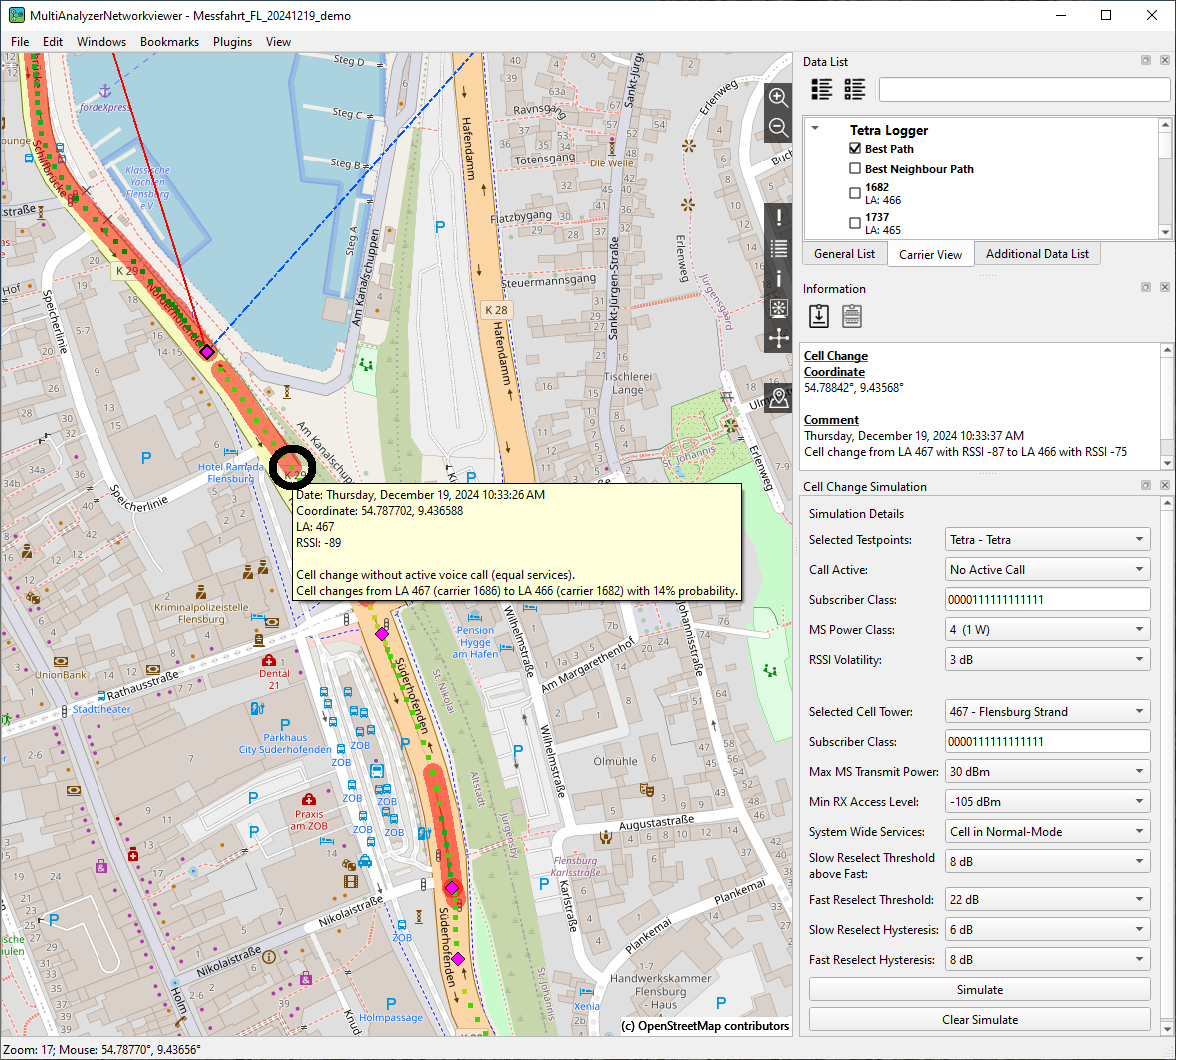This screenshot has width=1178, height=1060.
Task: Click the Data List search field
Action: point(1024,89)
